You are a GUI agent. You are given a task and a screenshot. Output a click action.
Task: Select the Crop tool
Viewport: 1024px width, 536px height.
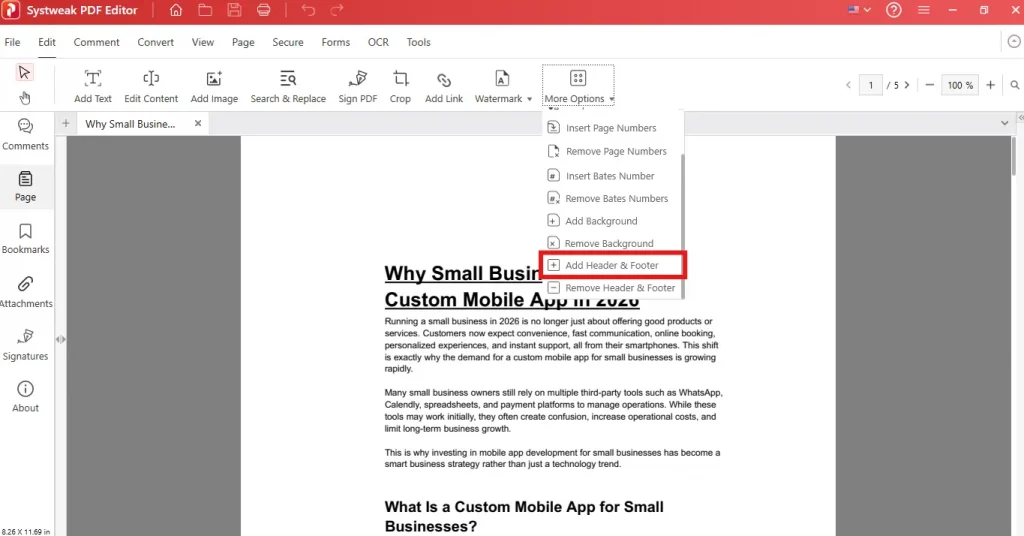[x=400, y=86]
